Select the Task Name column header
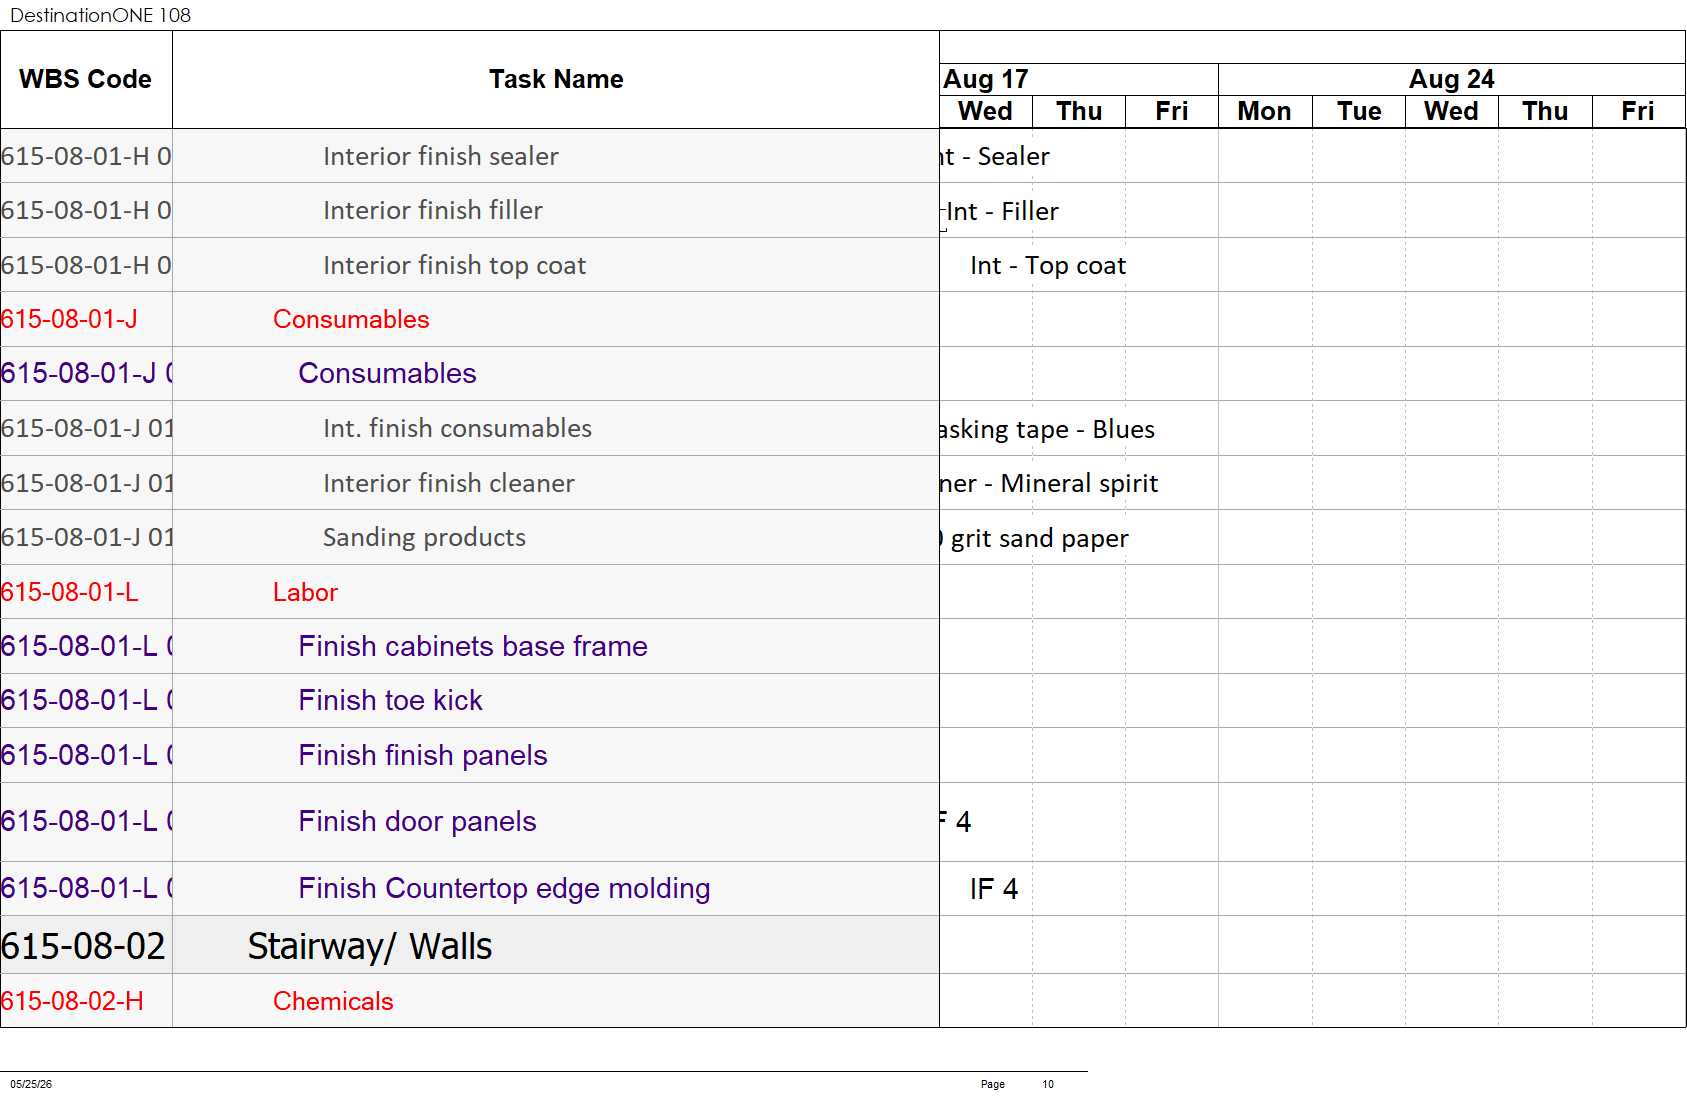Screen dimensions: 1687x1097 (x=556, y=79)
